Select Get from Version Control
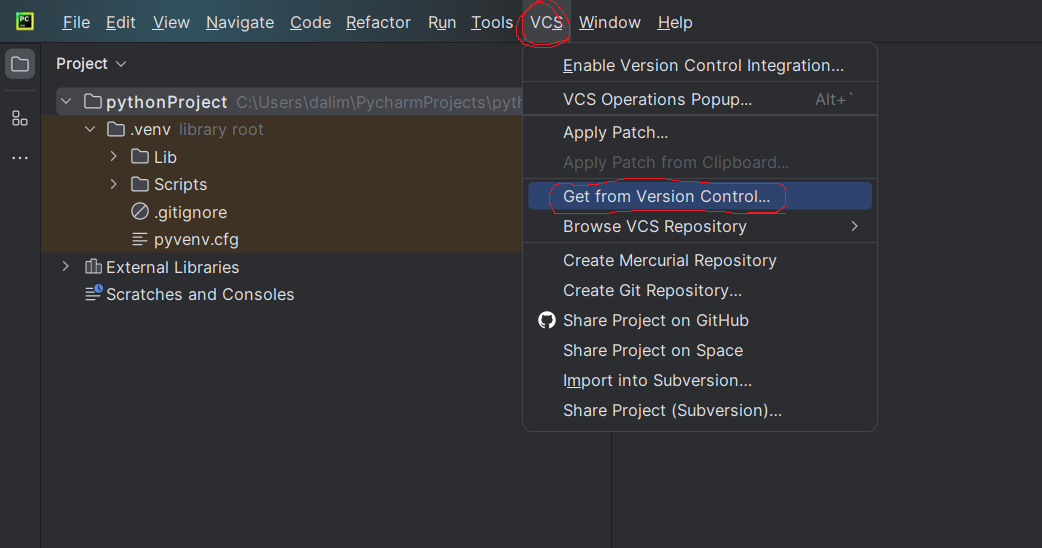 point(700,197)
